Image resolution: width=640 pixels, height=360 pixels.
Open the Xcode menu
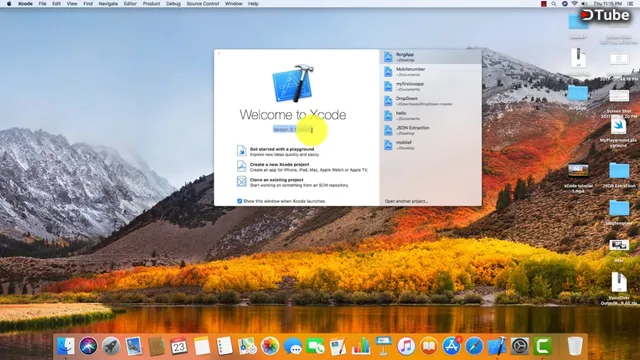[x=25, y=4]
